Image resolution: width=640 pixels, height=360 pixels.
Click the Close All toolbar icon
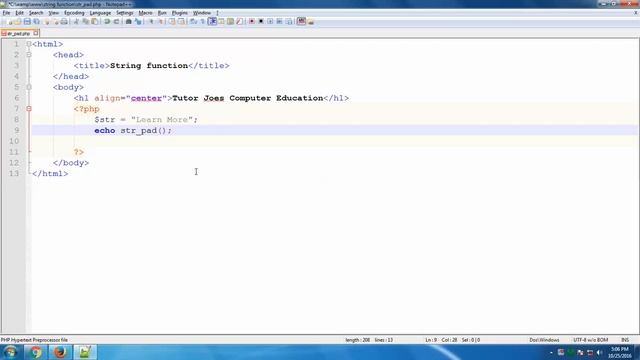[x=55, y=21]
